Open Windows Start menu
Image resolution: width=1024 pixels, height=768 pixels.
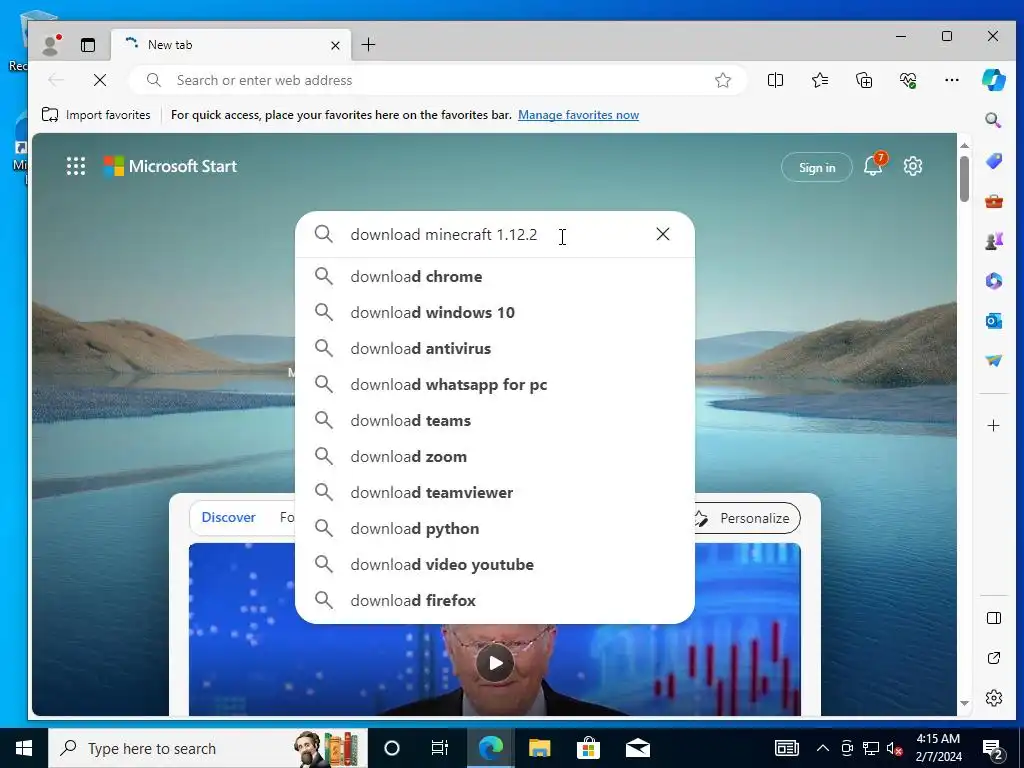24,748
